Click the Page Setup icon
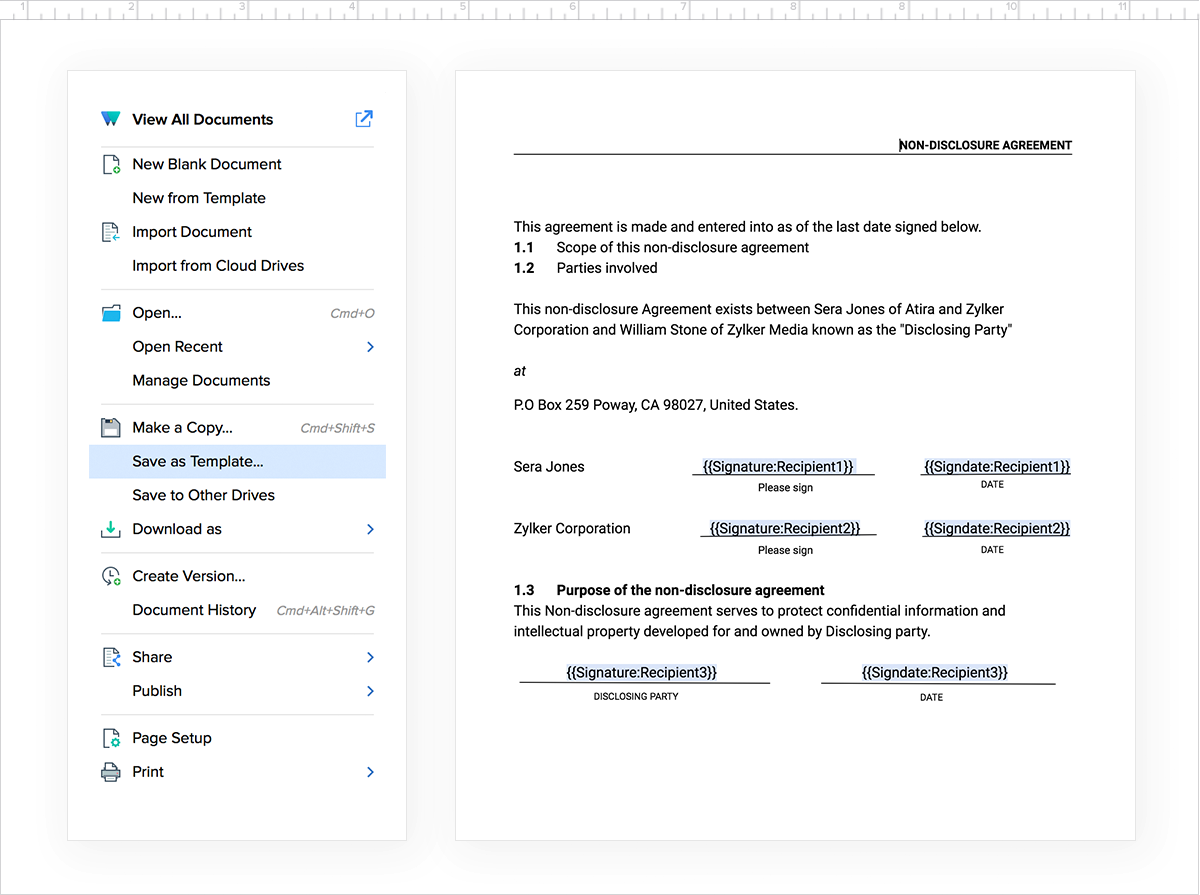Screen dimensions: 1200x895 click(x=111, y=738)
